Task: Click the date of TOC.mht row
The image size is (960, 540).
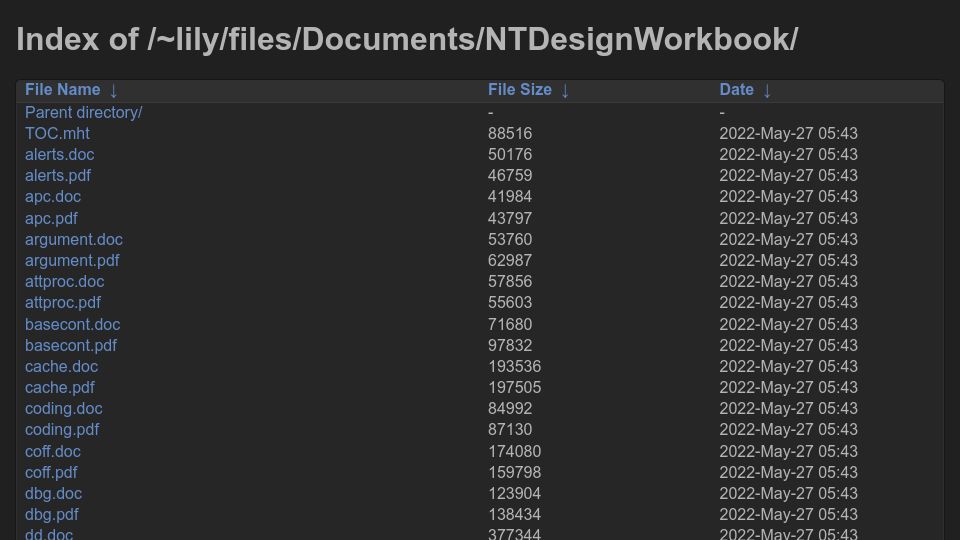Action: 789,133
